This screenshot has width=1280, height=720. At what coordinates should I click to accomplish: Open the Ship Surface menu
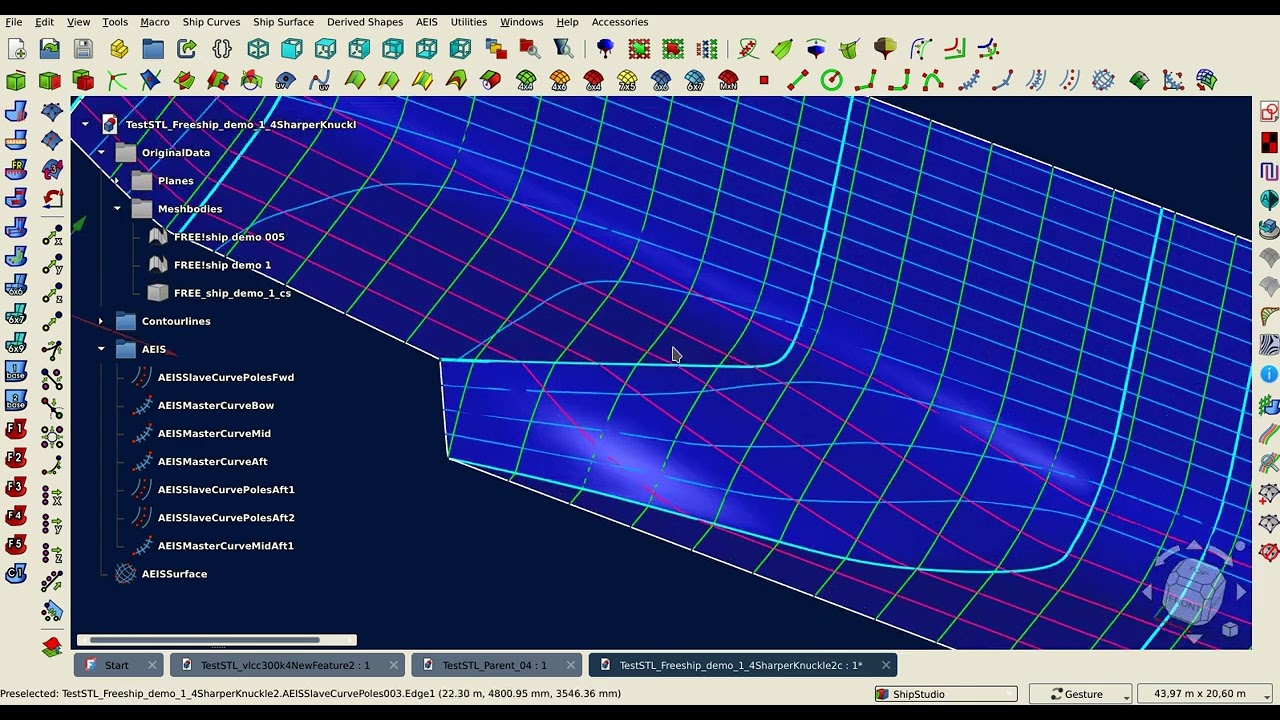[283, 22]
